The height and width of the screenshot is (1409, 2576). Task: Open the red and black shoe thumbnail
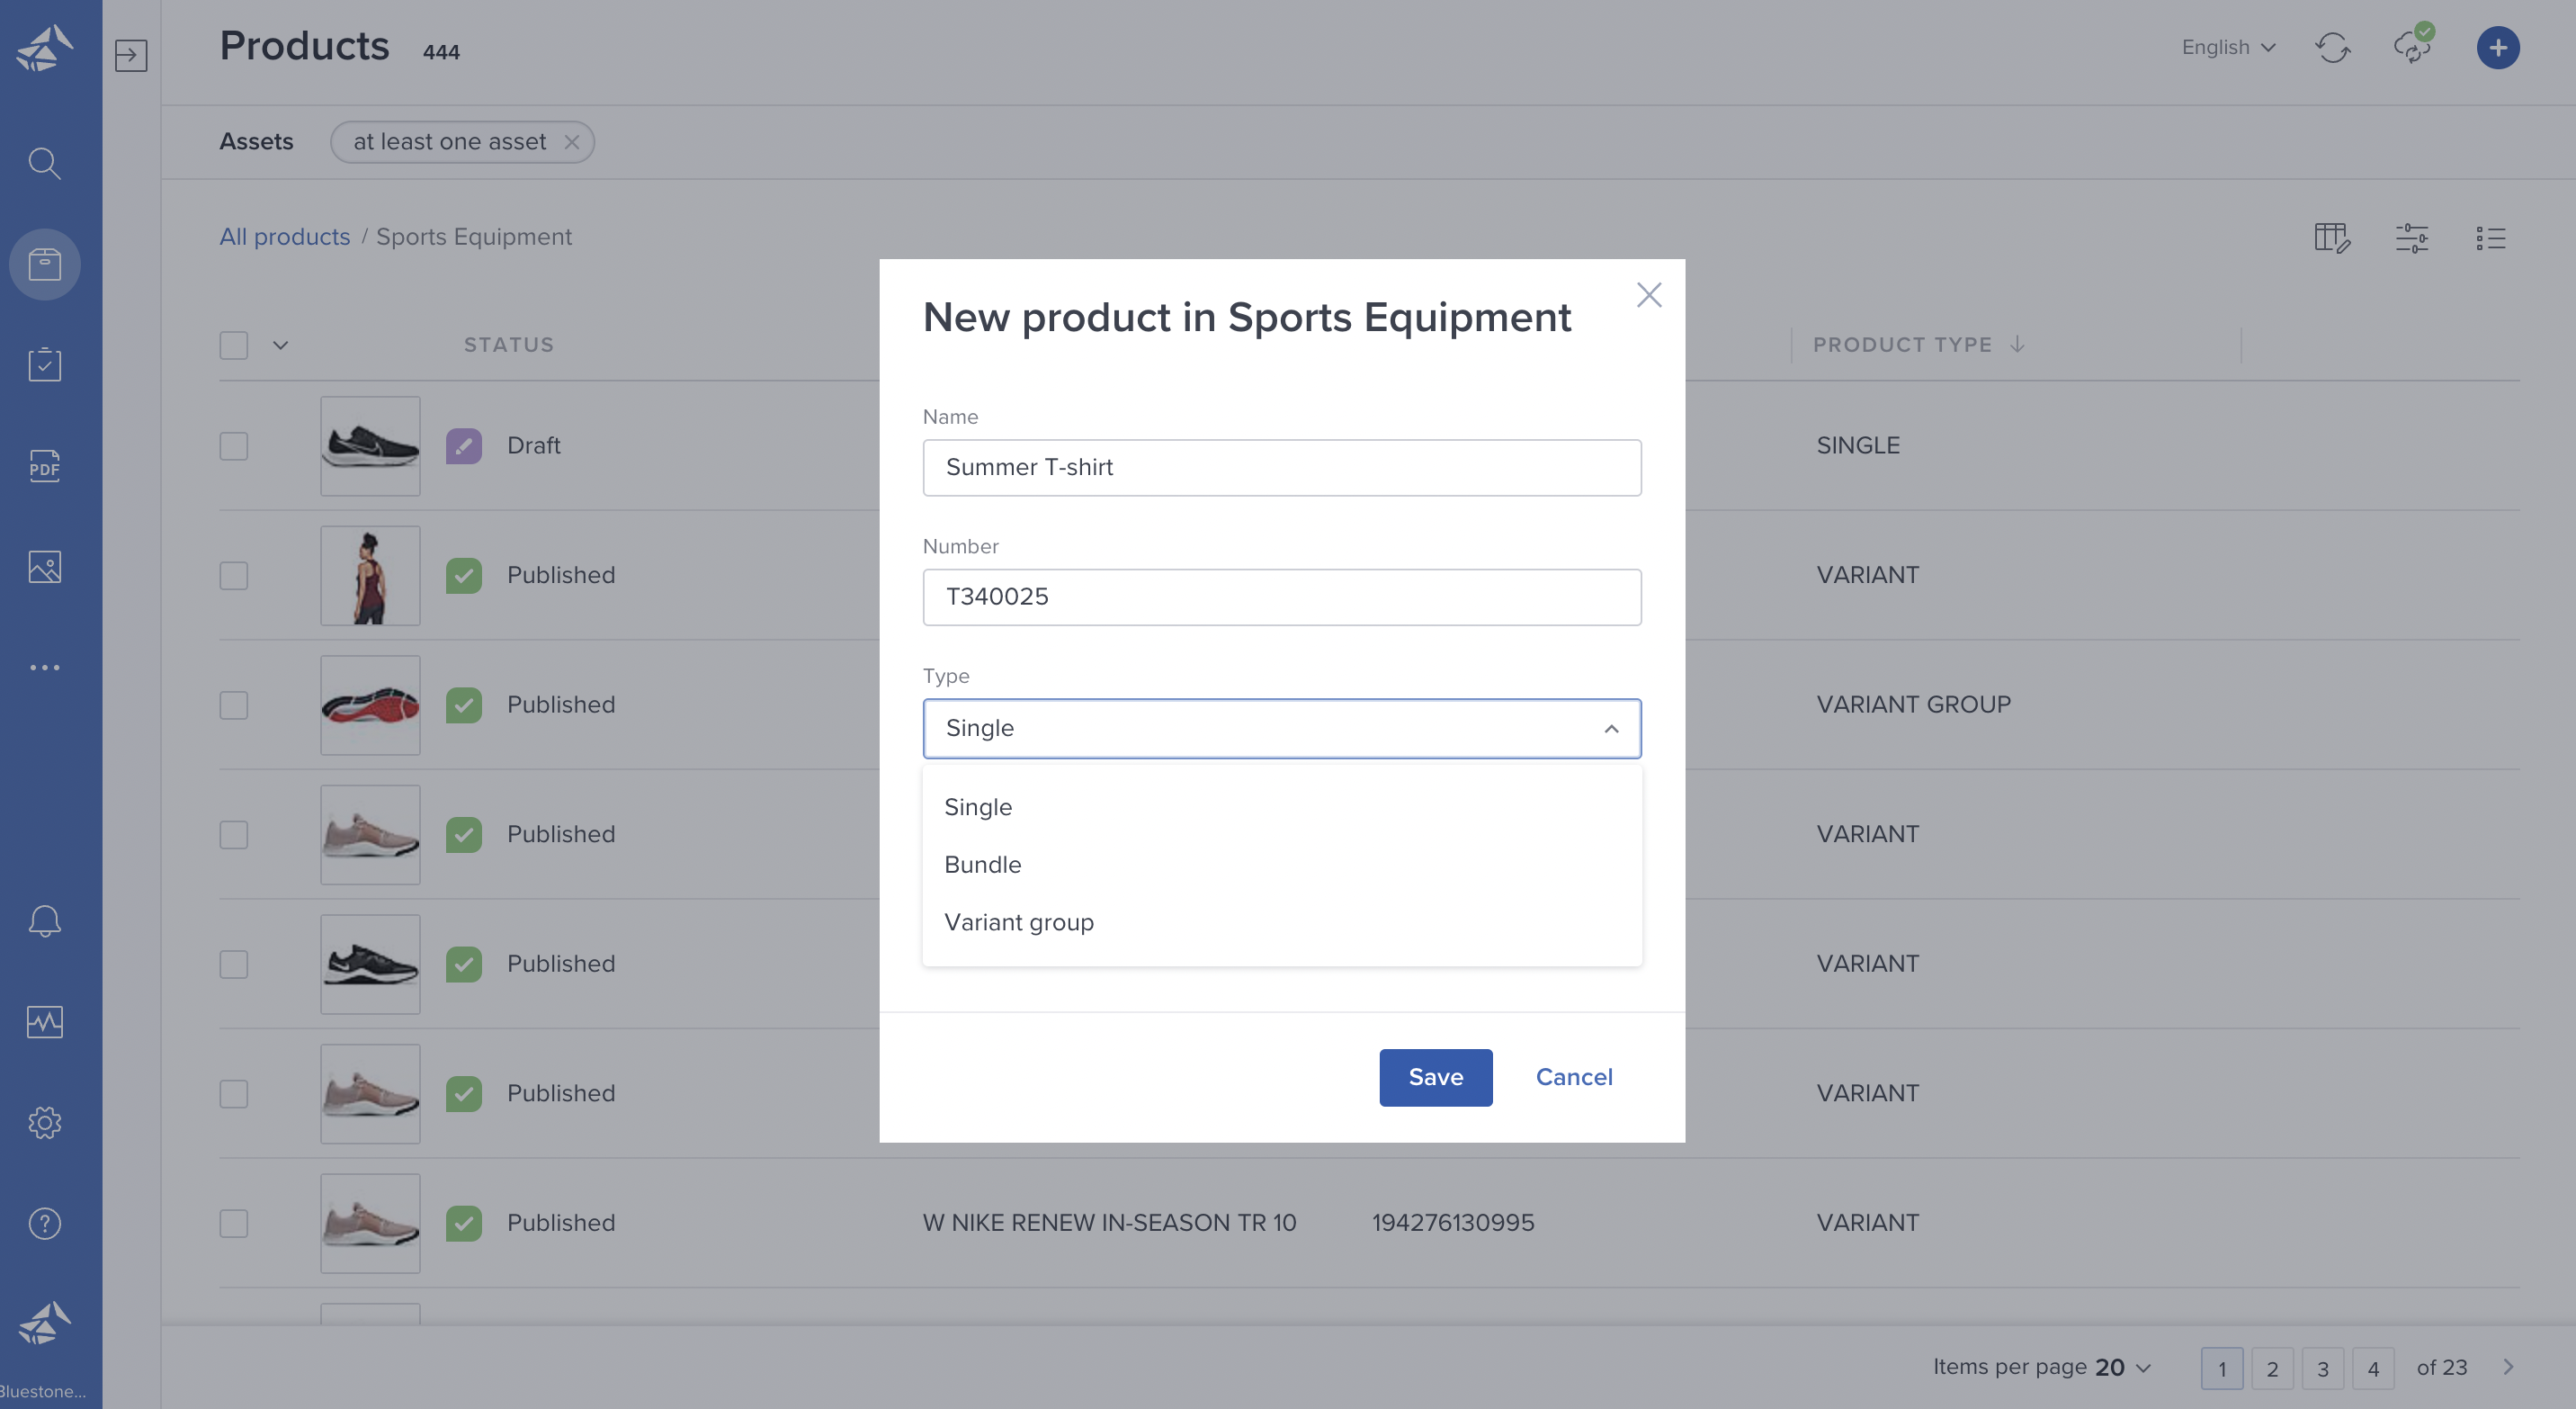tap(370, 705)
